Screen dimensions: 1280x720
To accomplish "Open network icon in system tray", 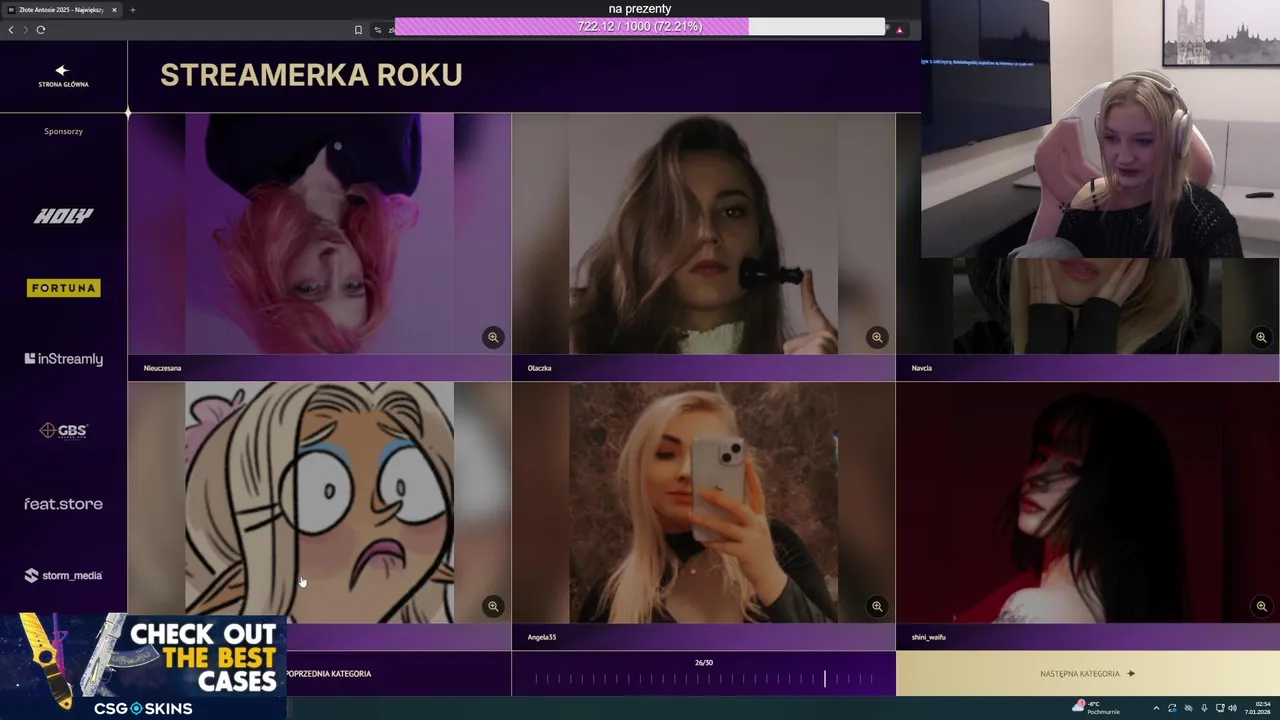I will coord(1219,708).
